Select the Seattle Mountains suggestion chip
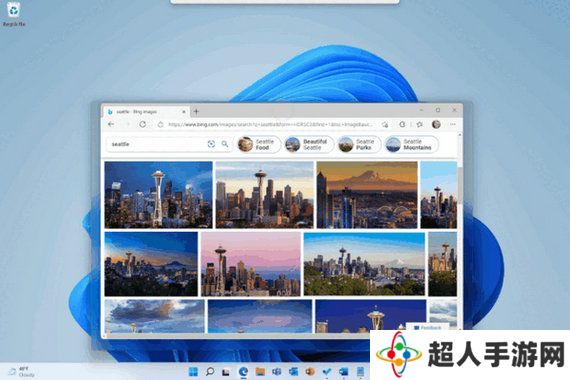Image resolution: width=570 pixels, height=380 pixels. [x=411, y=144]
